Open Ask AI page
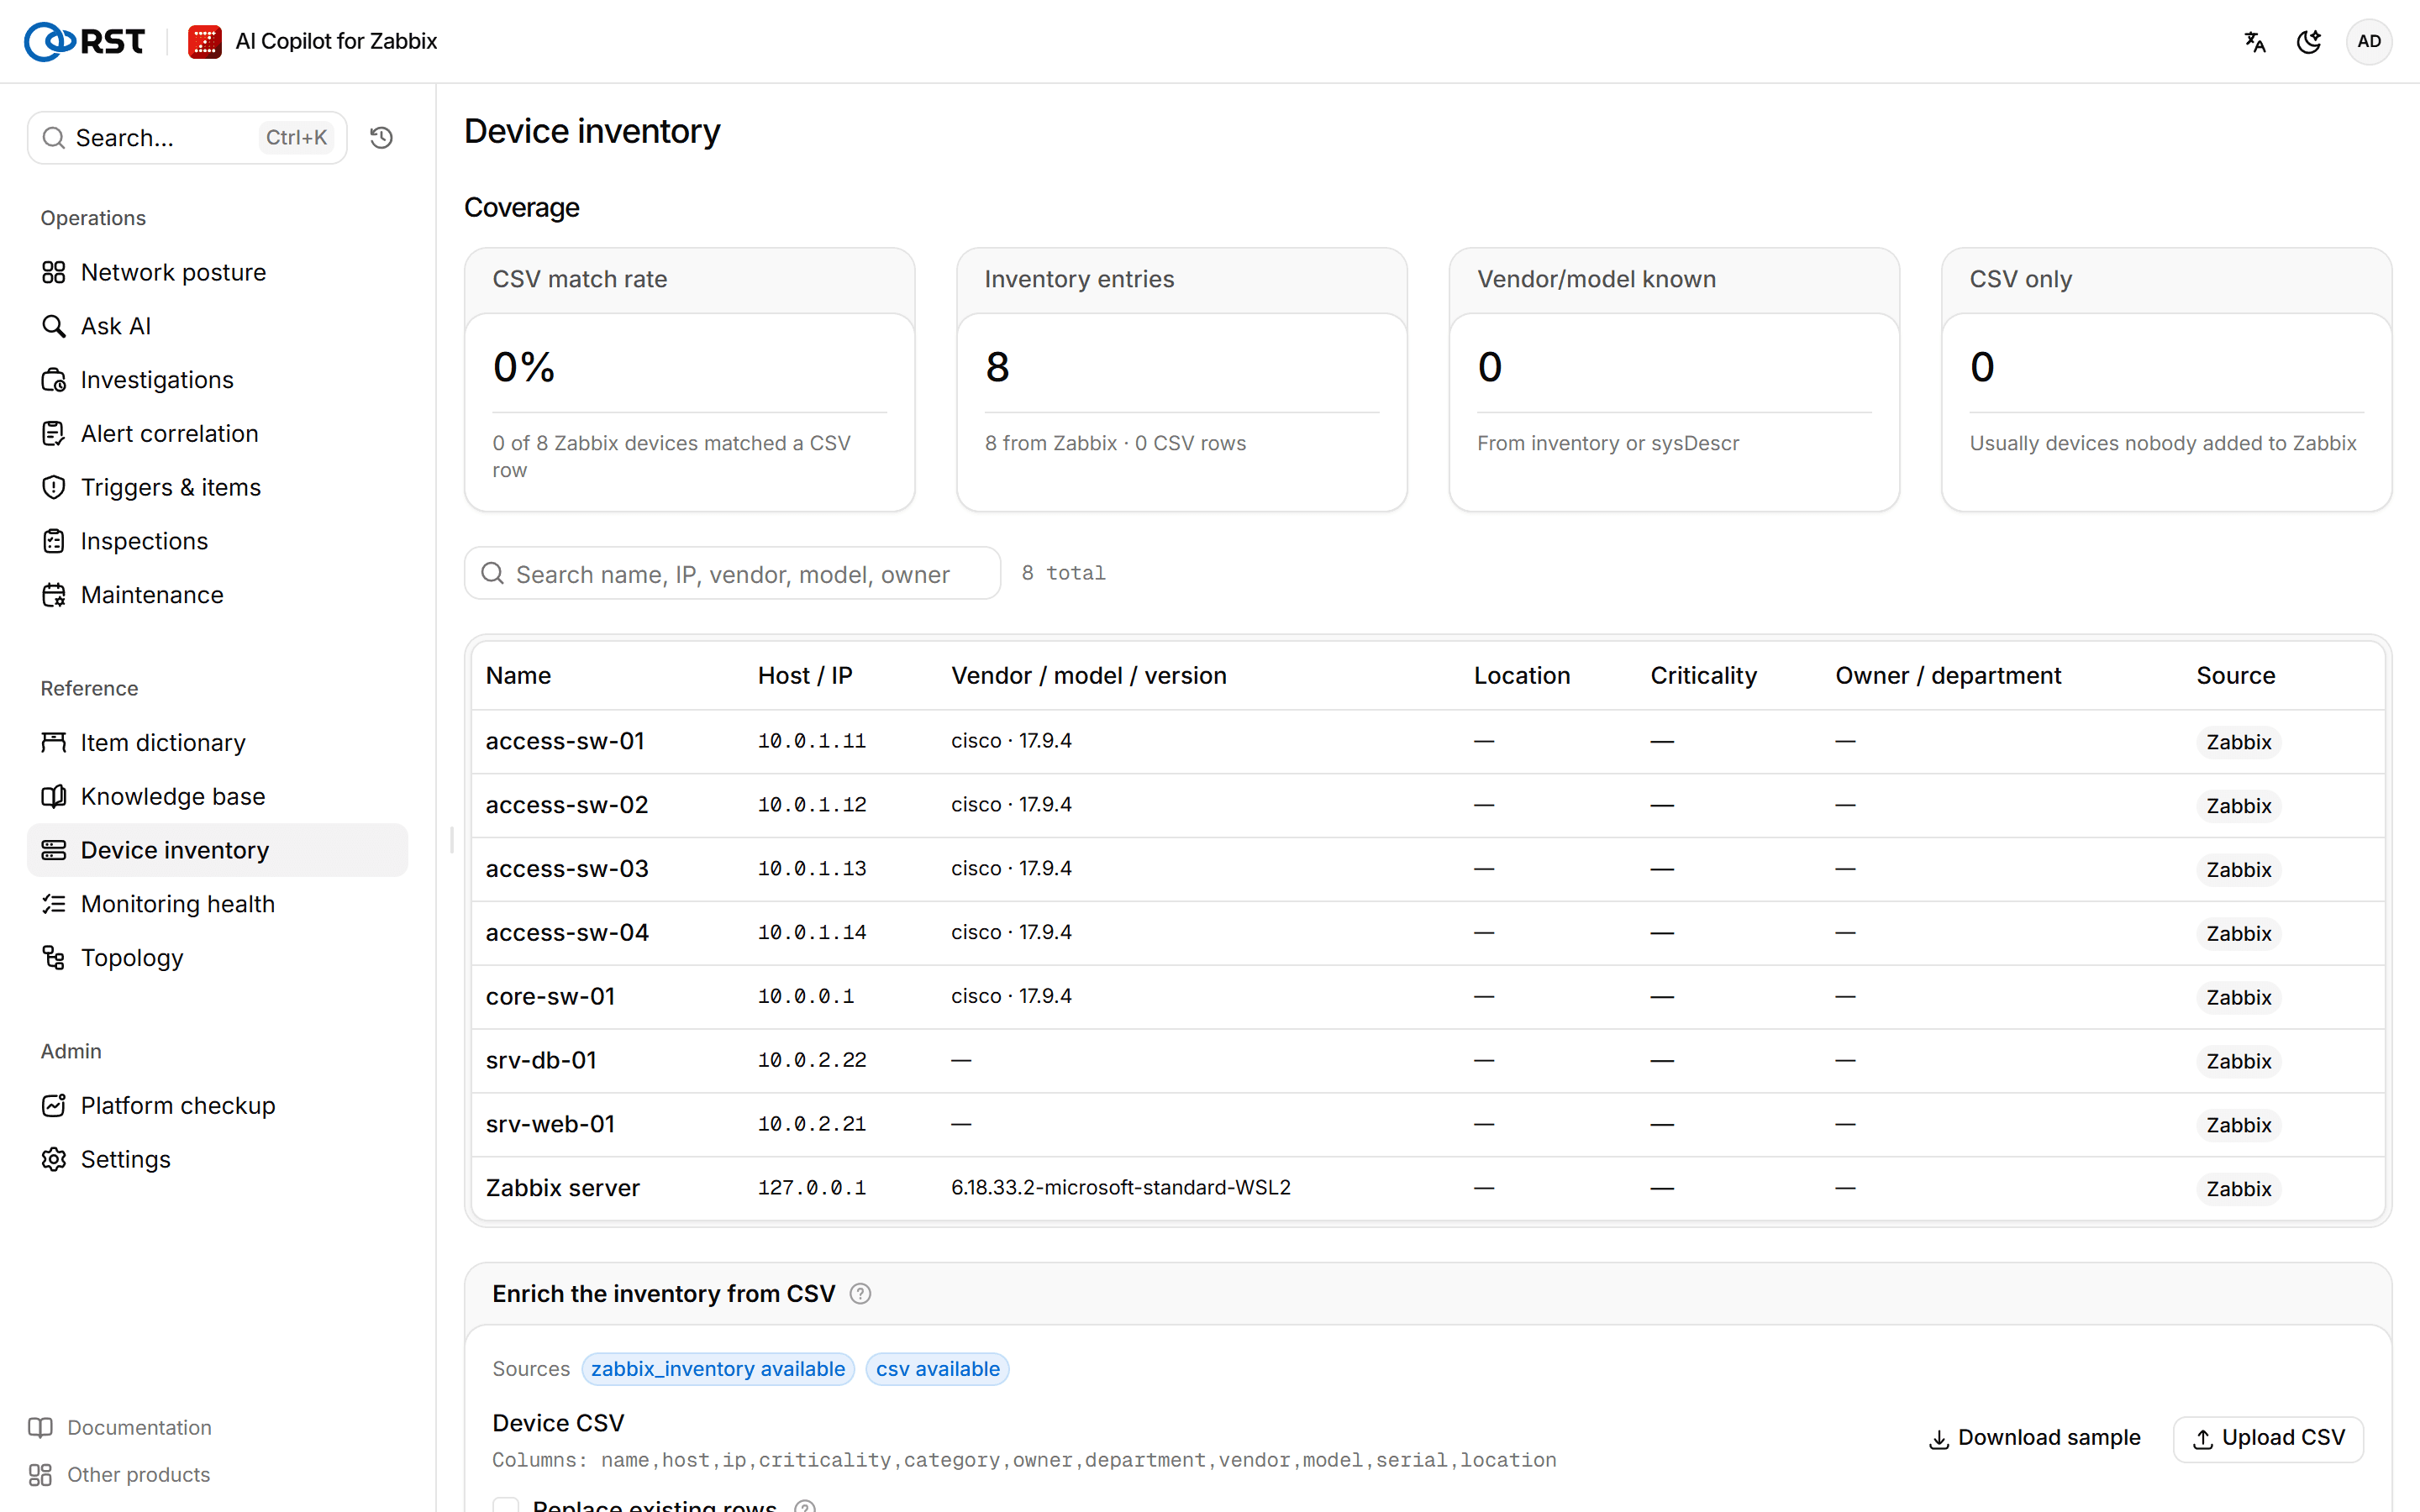The height and width of the screenshot is (1512, 2420). pos(217,326)
